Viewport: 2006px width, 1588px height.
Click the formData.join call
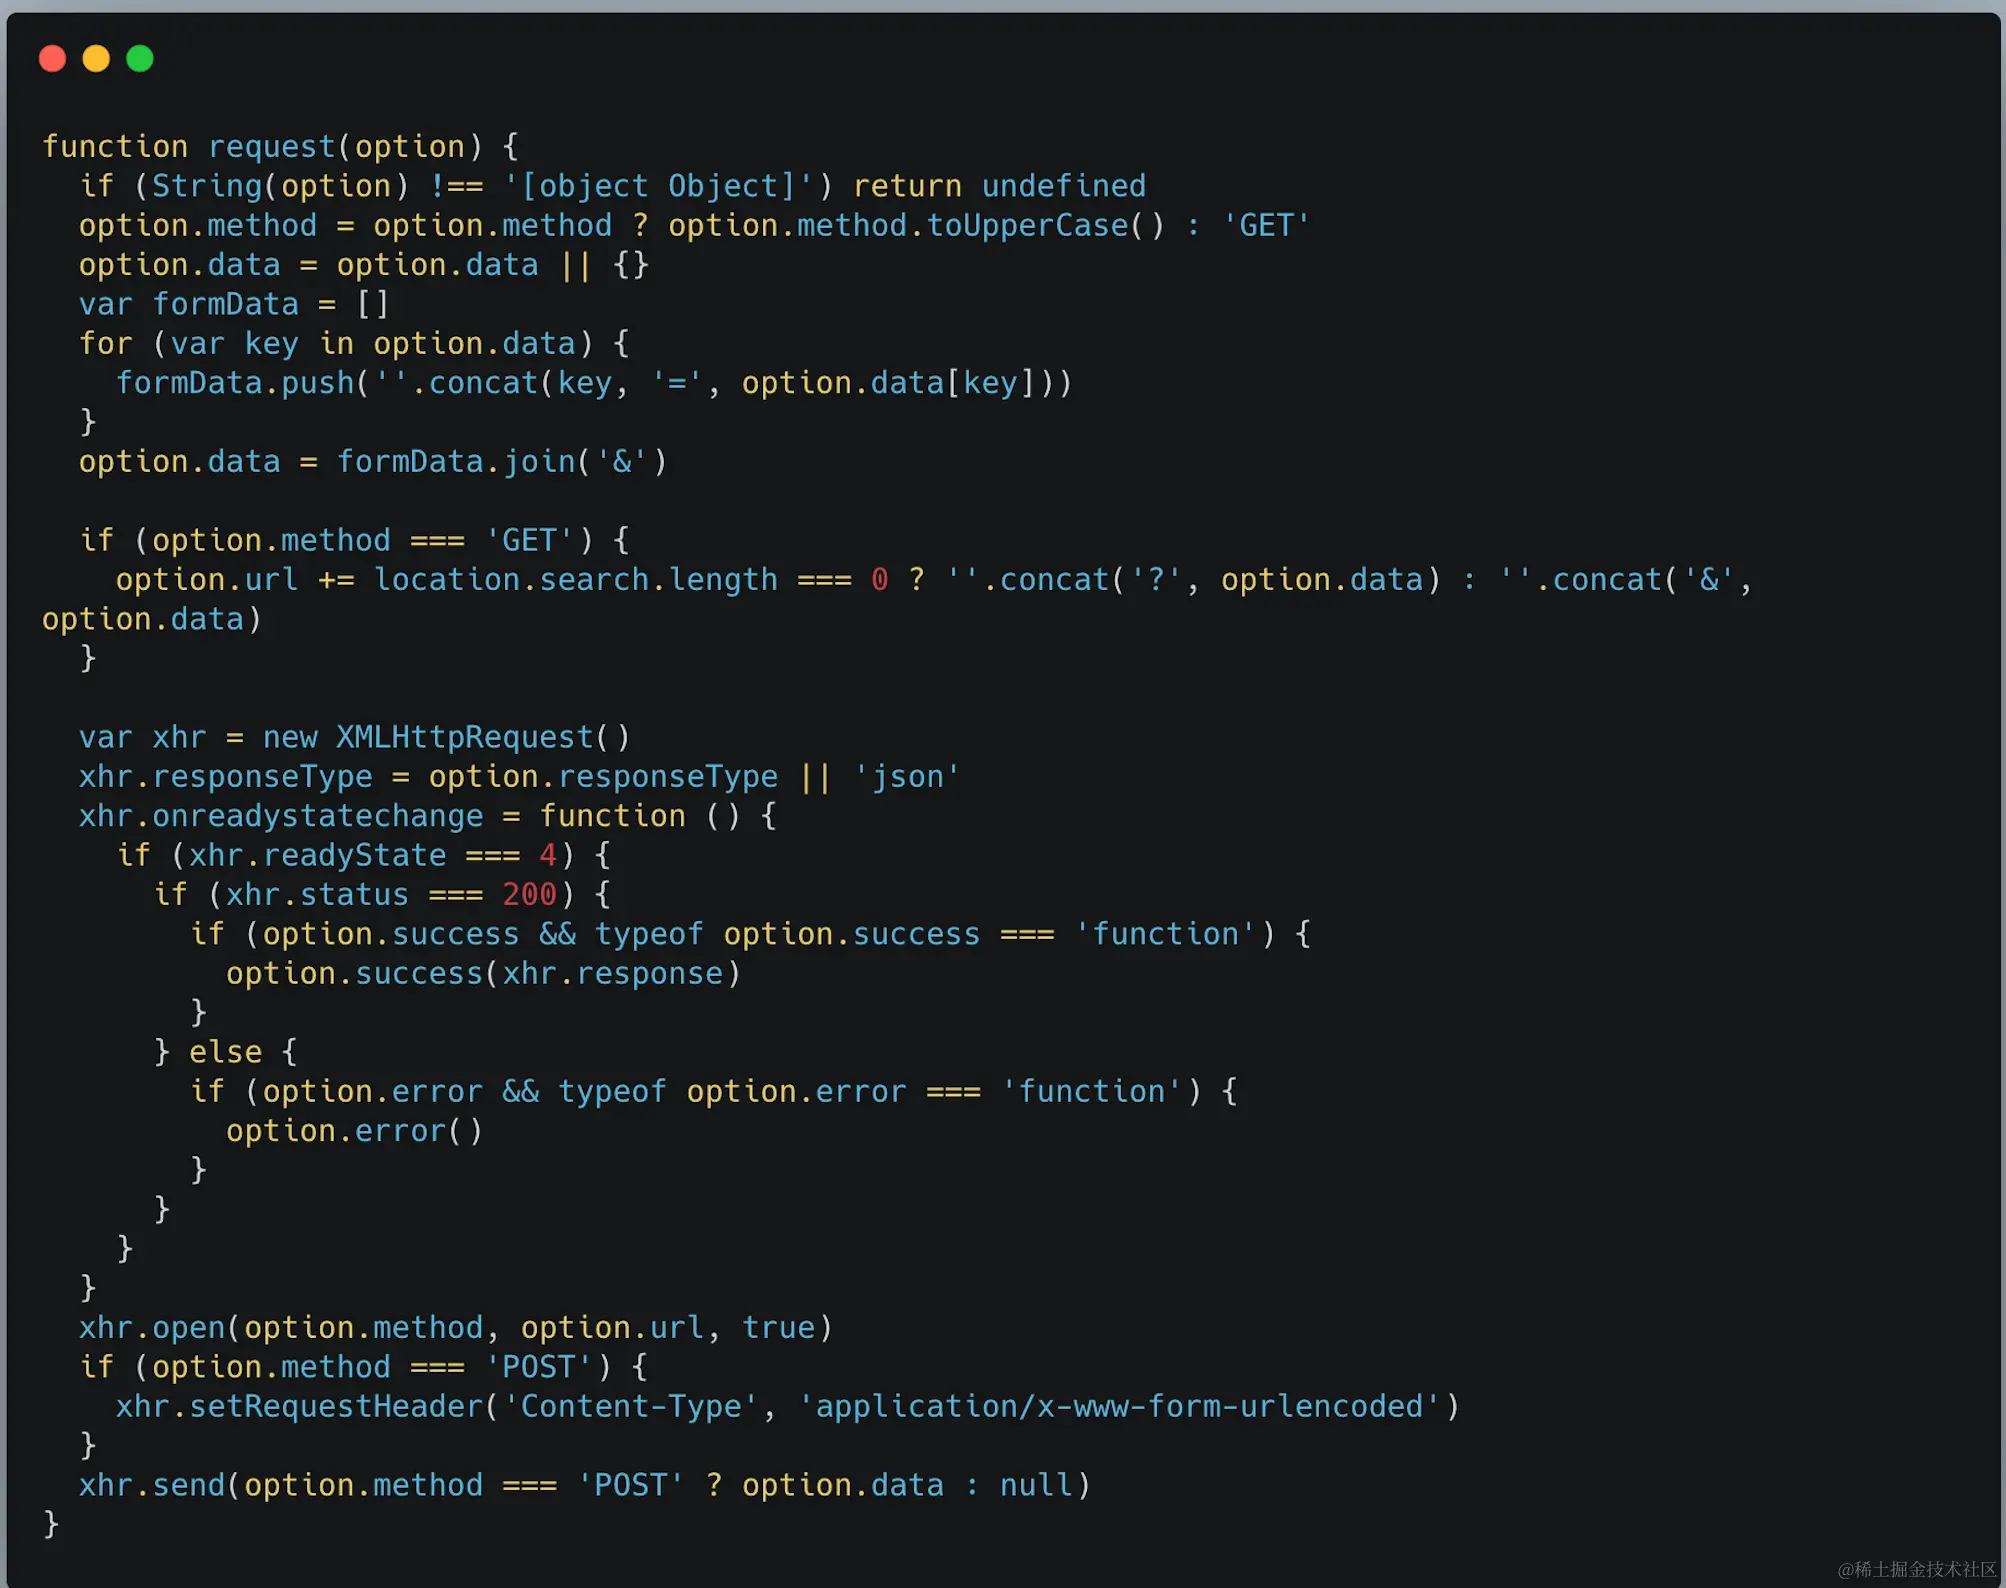coord(456,462)
